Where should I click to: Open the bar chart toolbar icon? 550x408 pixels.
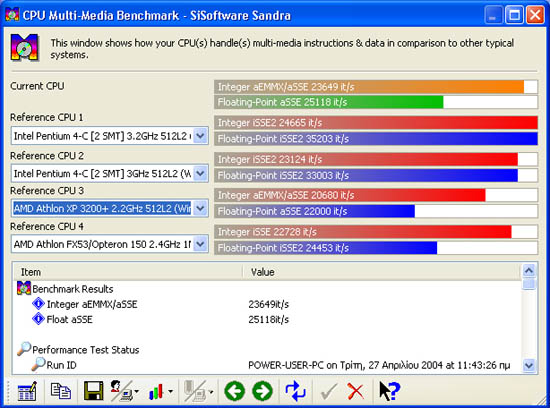tap(156, 391)
